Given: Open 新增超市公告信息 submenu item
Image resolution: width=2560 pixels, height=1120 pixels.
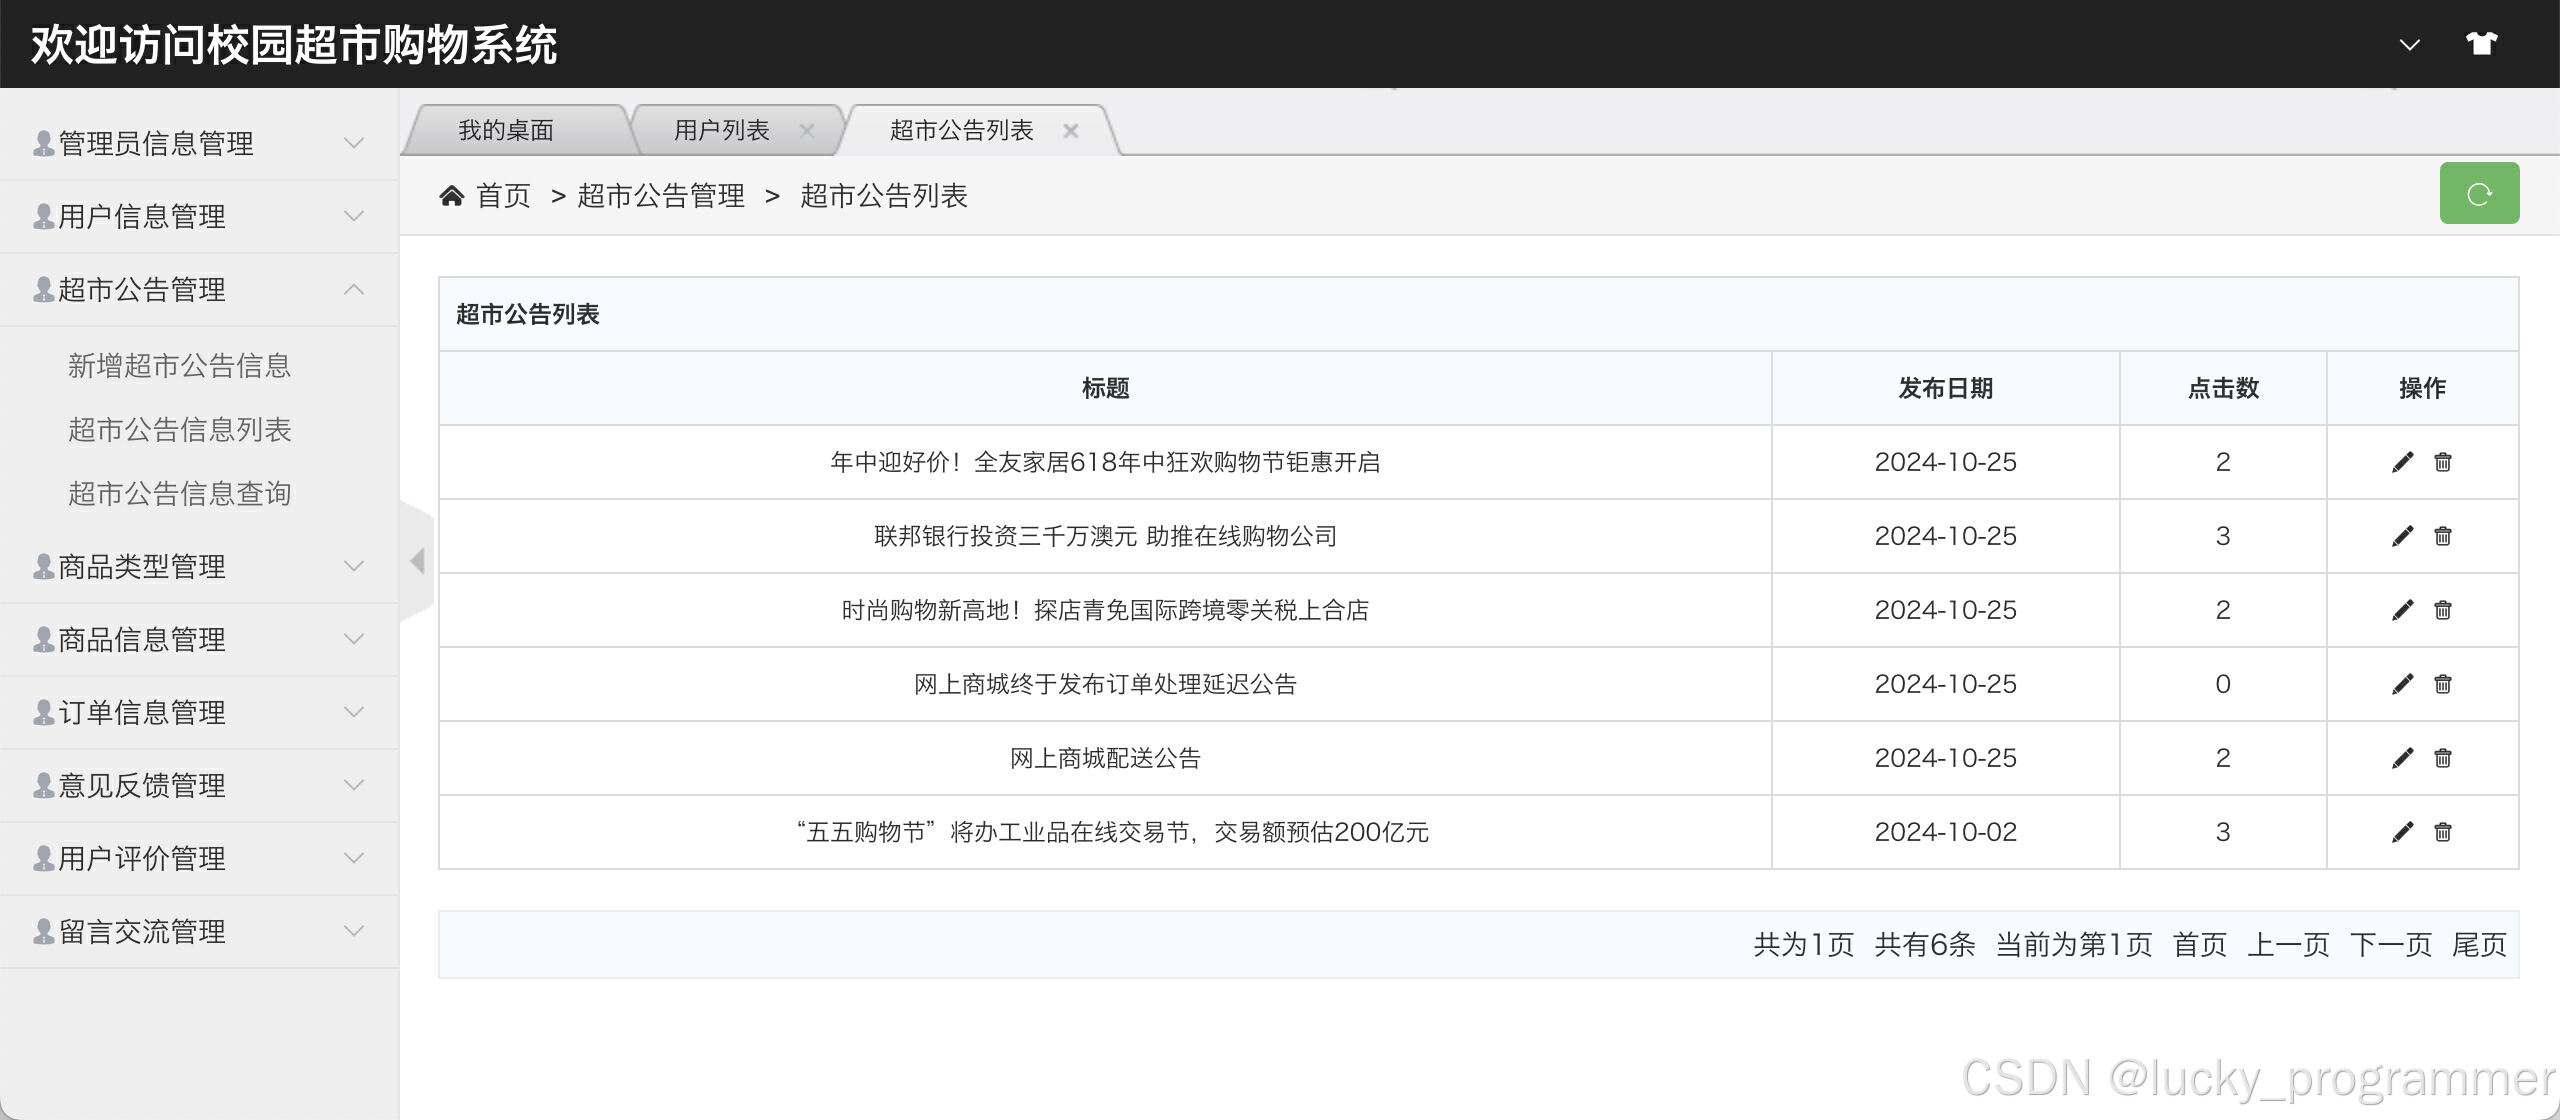Looking at the screenshot, I should click(x=179, y=365).
